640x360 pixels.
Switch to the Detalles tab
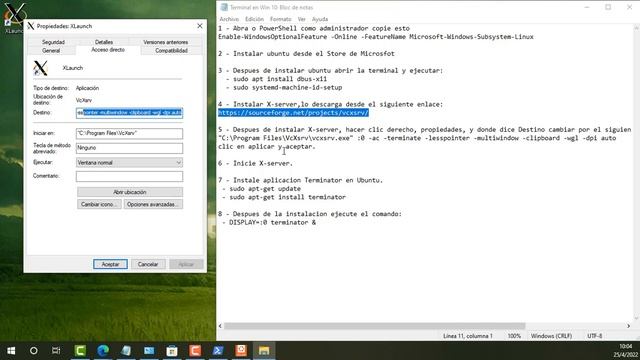click(x=104, y=42)
